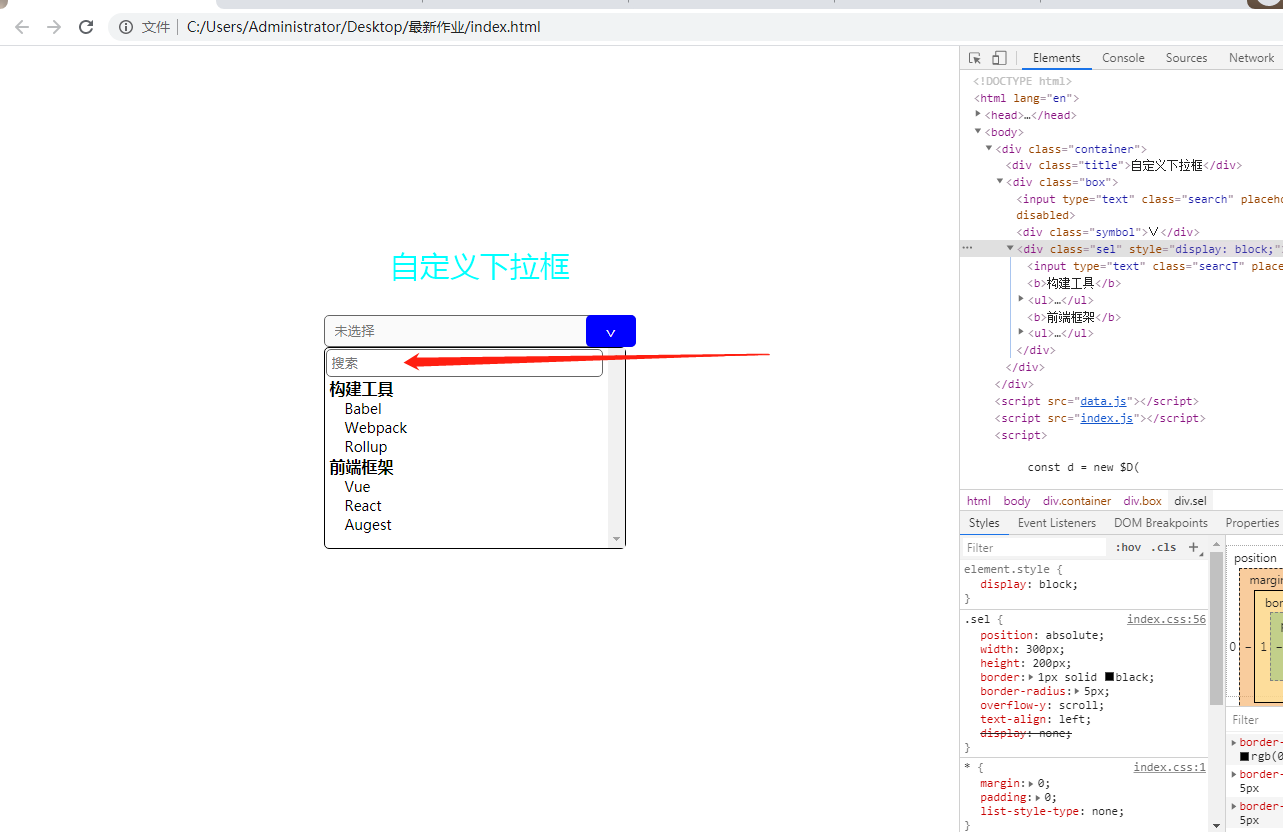
Task: Activate the inspect element picker icon
Action: (x=975, y=58)
